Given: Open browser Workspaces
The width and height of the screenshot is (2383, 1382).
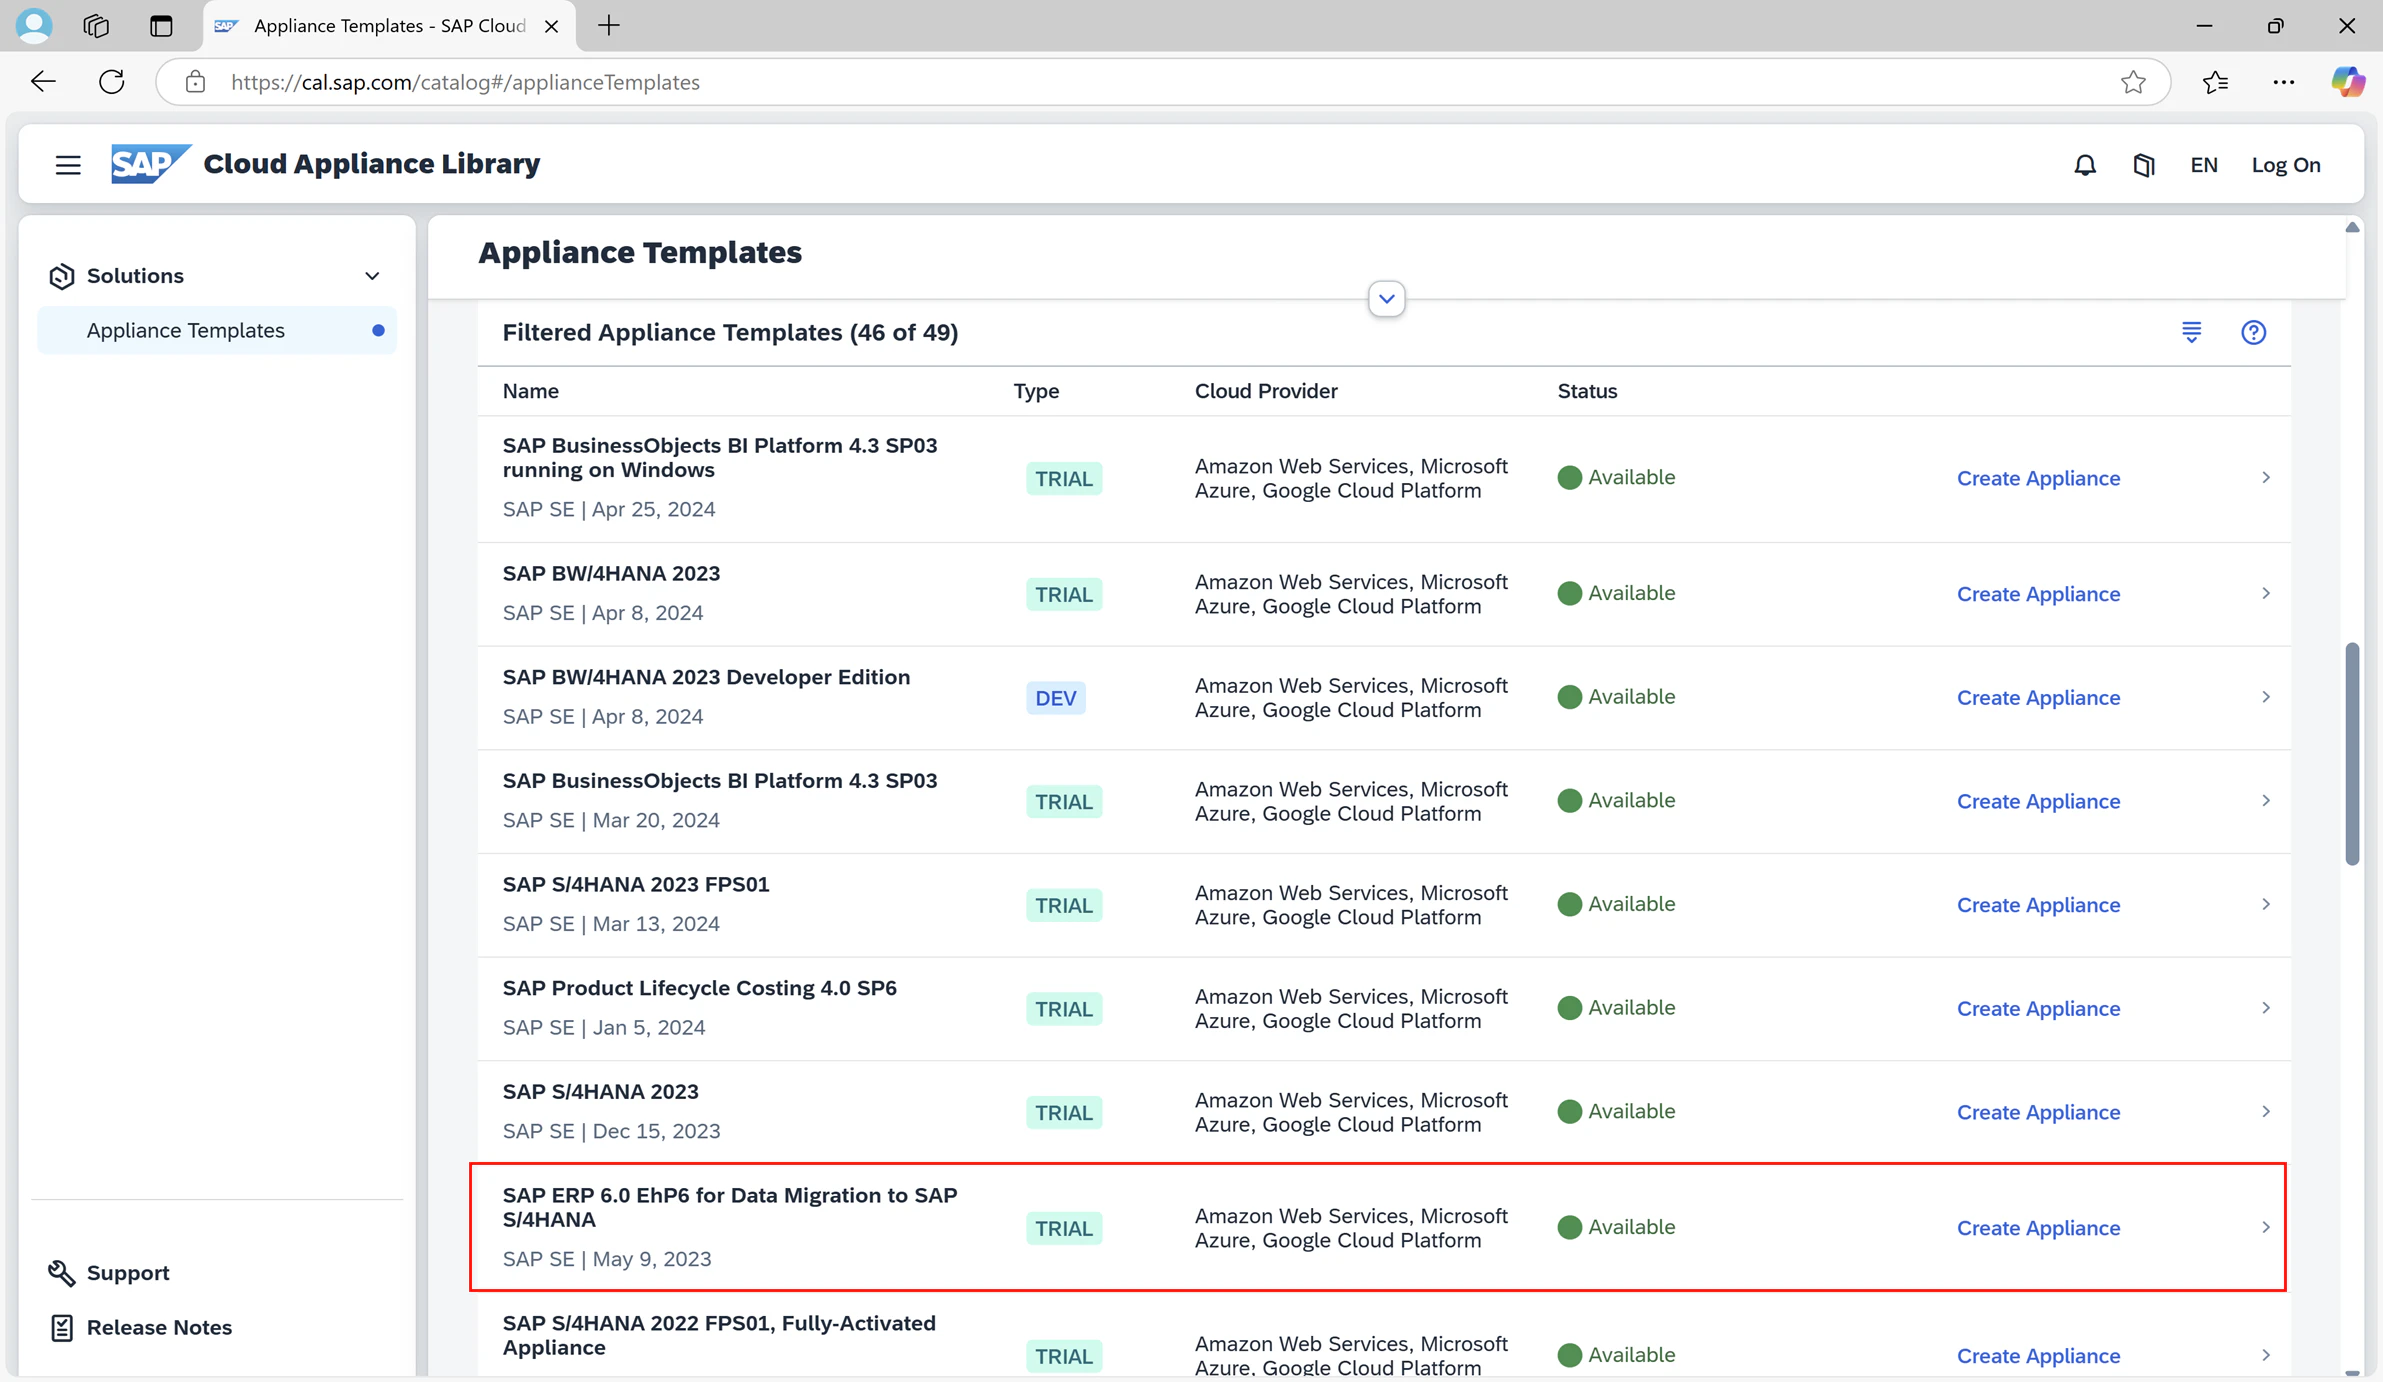Looking at the screenshot, I should (x=96, y=26).
